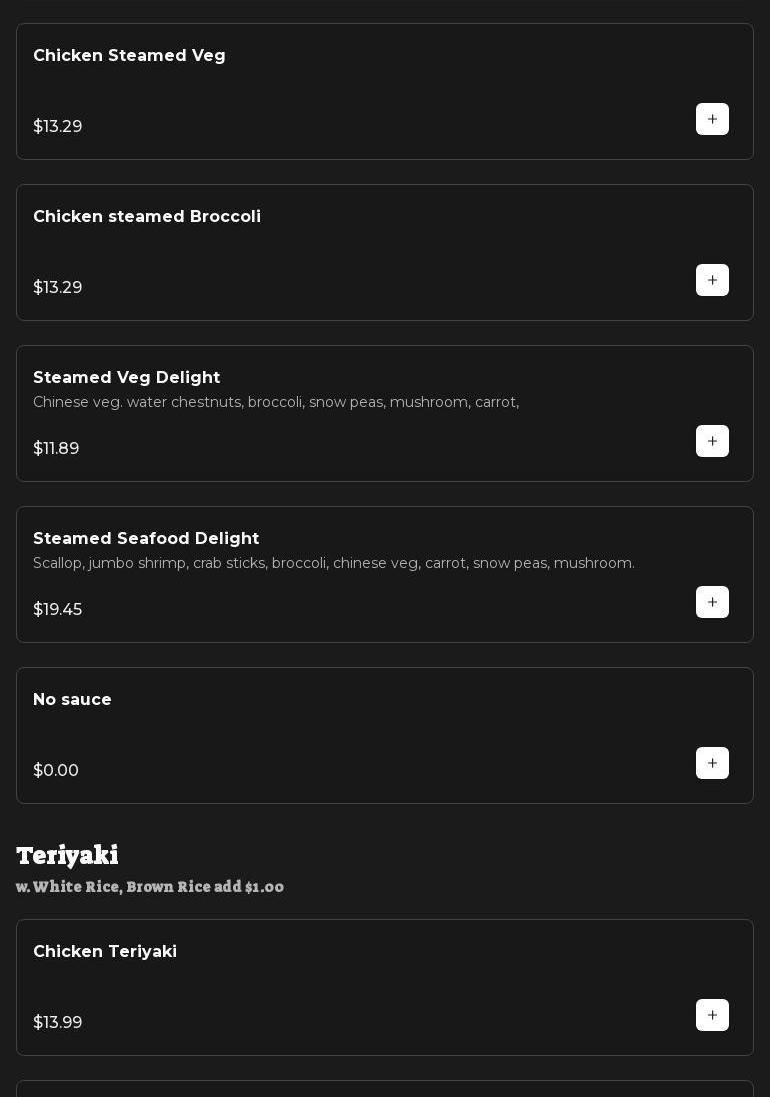This screenshot has height=1097, width=770.
Task: Click the Steamed Seafood Delight ingredients text
Action: [334, 563]
